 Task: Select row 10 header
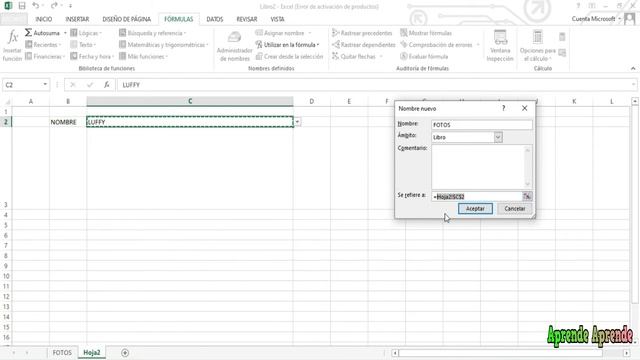(x=6, y=276)
